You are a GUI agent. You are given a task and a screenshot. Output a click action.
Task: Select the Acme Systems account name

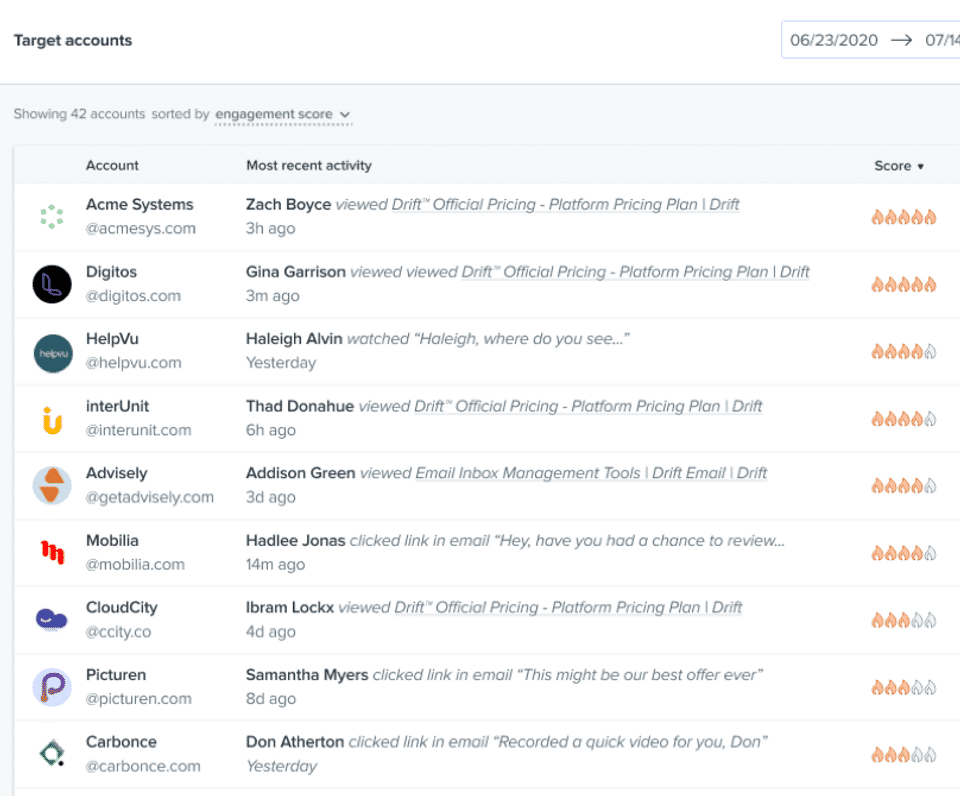pyautogui.click(x=140, y=205)
